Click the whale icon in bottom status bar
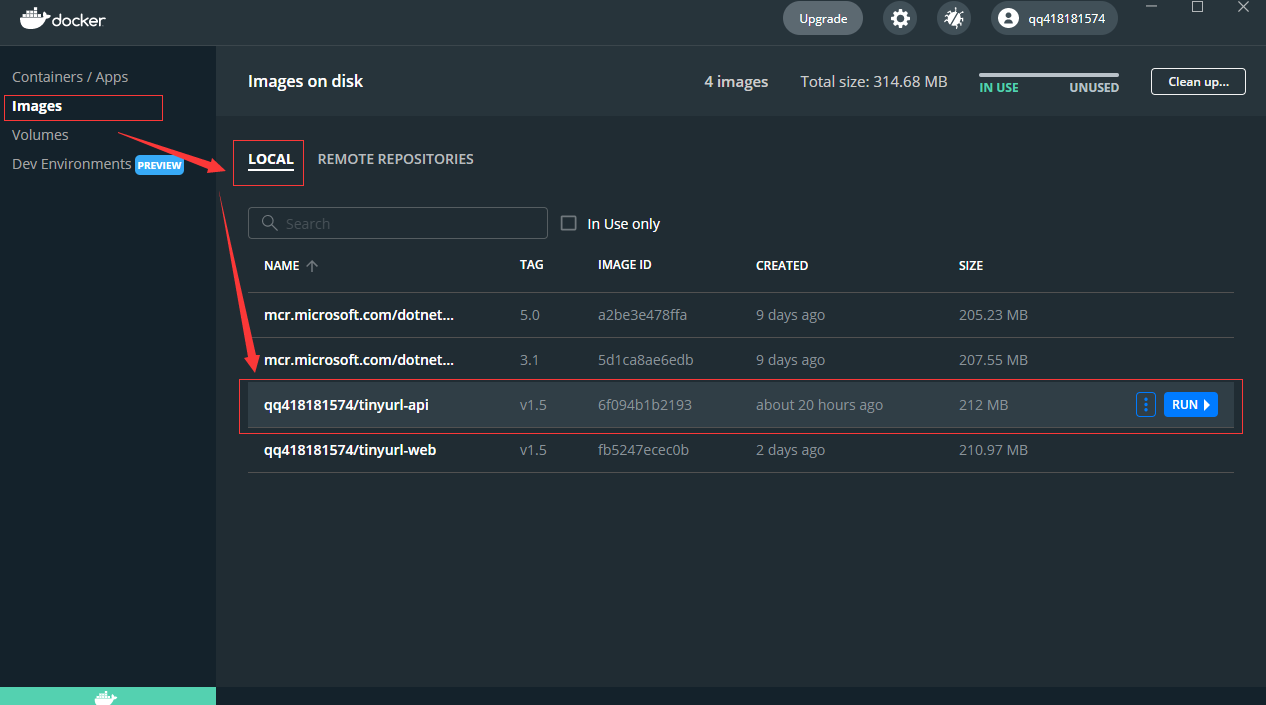The height and width of the screenshot is (705, 1266). (107, 697)
